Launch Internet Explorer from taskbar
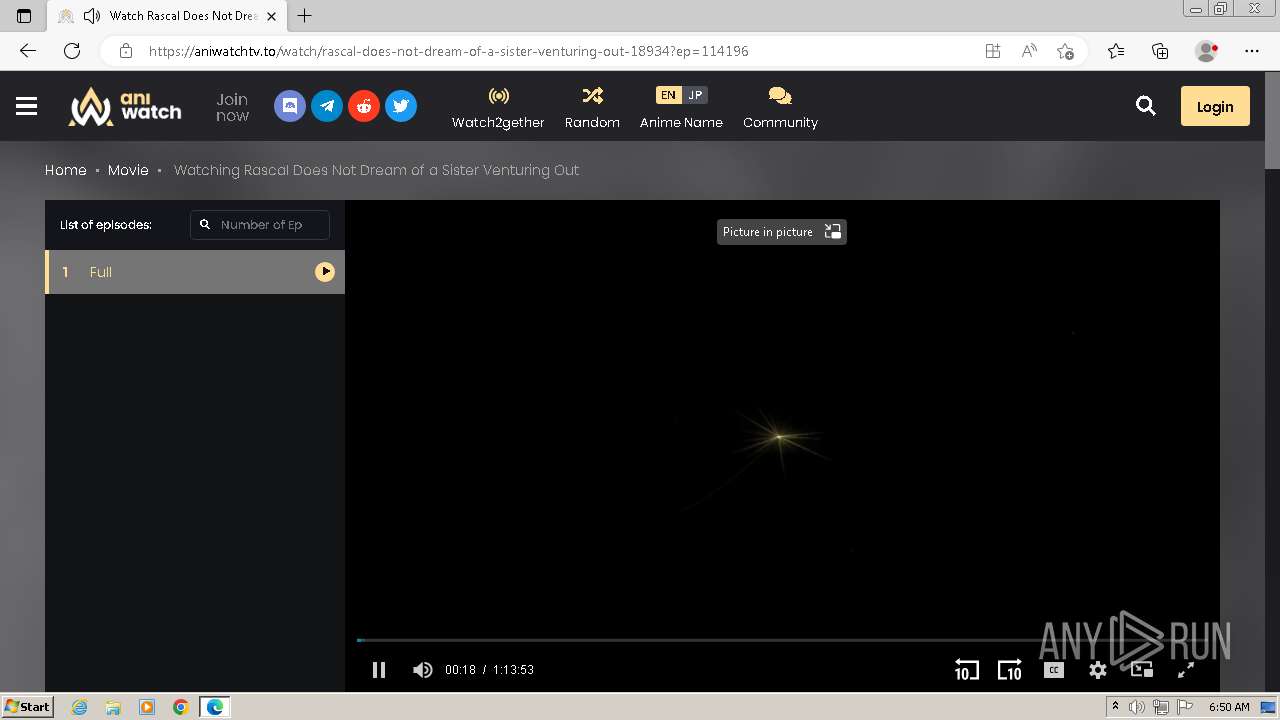The height and width of the screenshot is (720, 1280). coord(80,707)
